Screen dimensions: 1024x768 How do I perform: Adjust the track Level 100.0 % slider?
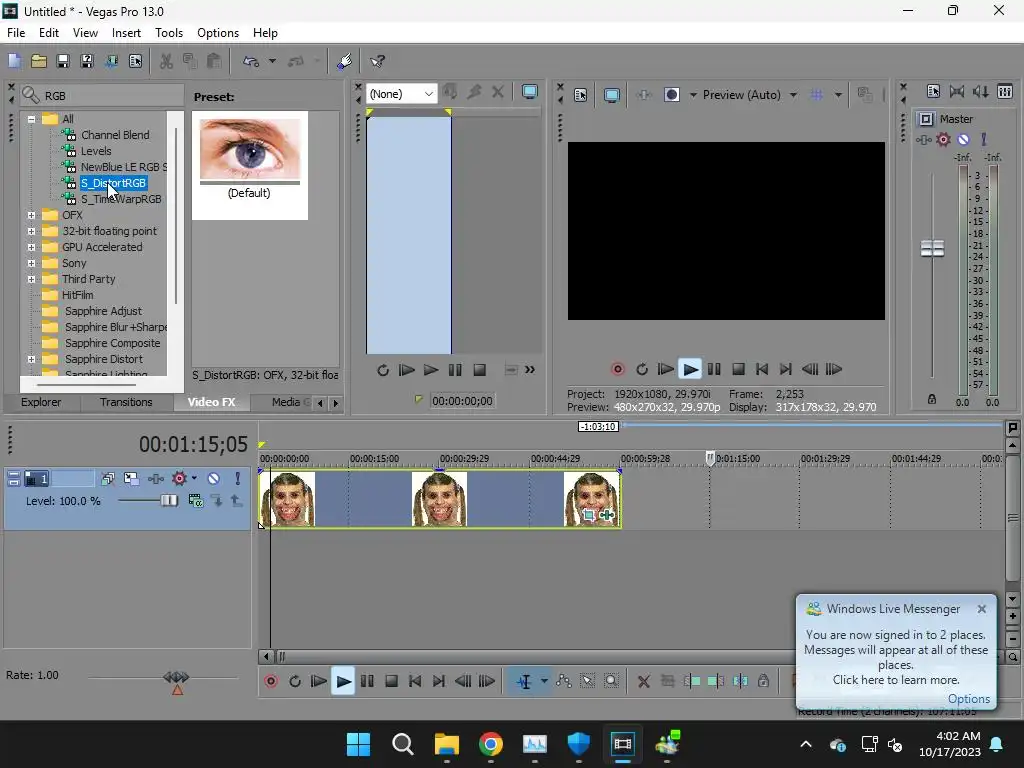(x=168, y=501)
